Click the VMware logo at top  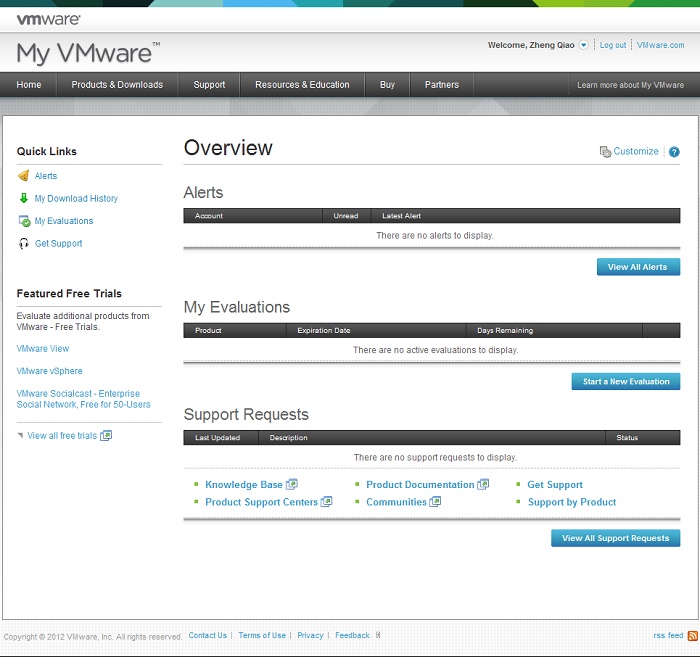click(49, 18)
